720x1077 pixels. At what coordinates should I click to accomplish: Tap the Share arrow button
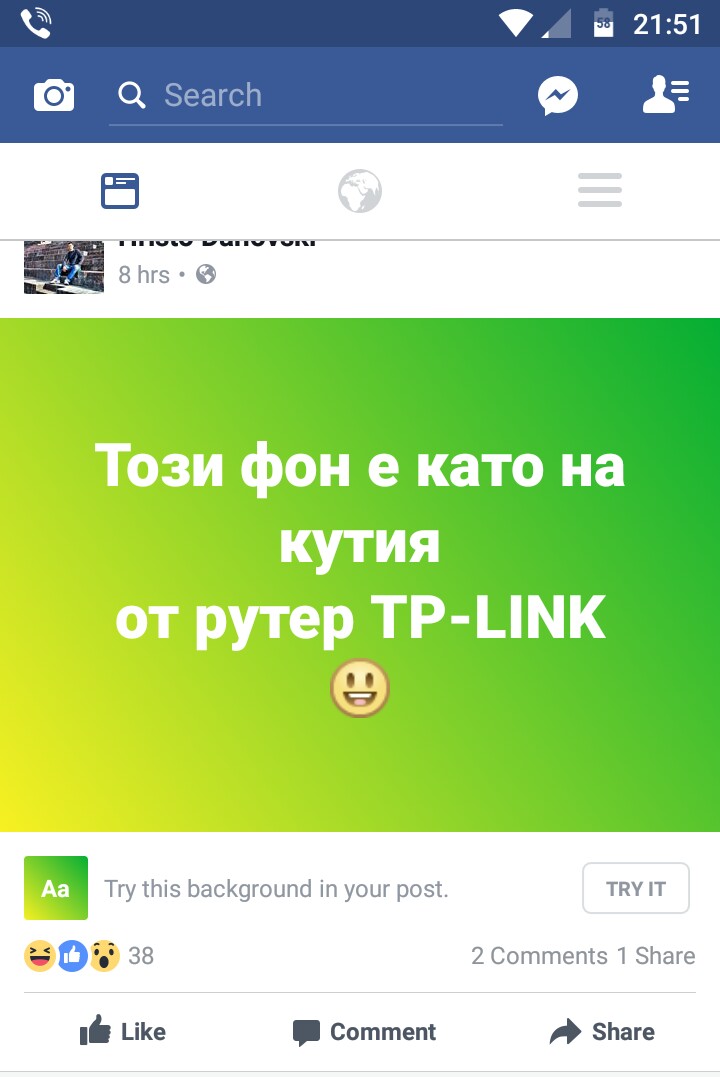point(602,1031)
